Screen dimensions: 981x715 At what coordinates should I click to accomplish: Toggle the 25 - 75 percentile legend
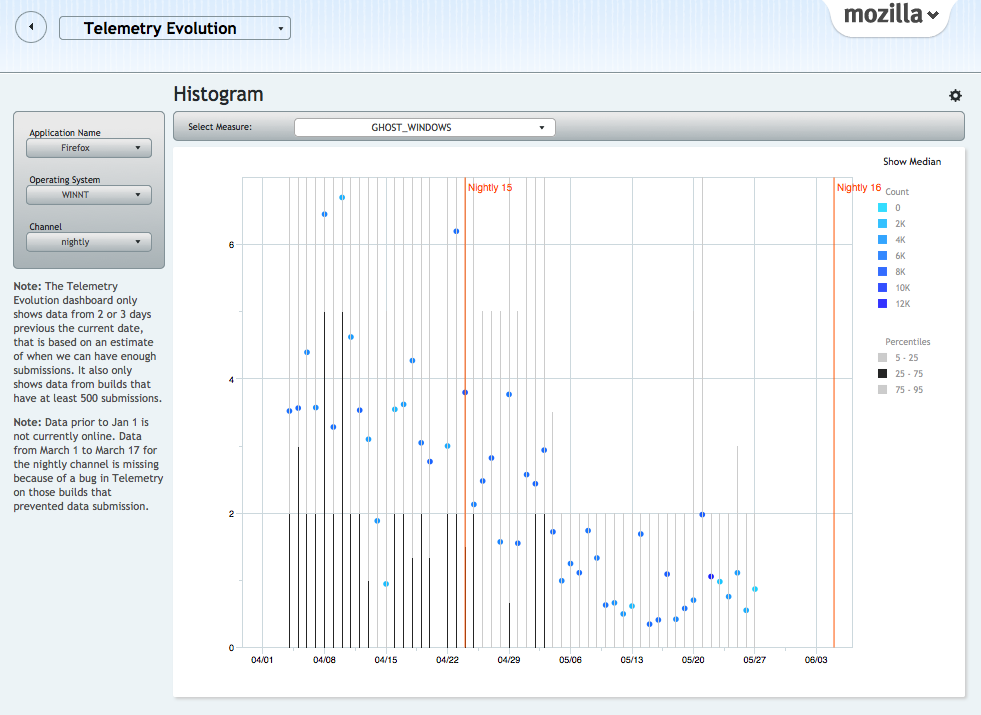point(883,374)
